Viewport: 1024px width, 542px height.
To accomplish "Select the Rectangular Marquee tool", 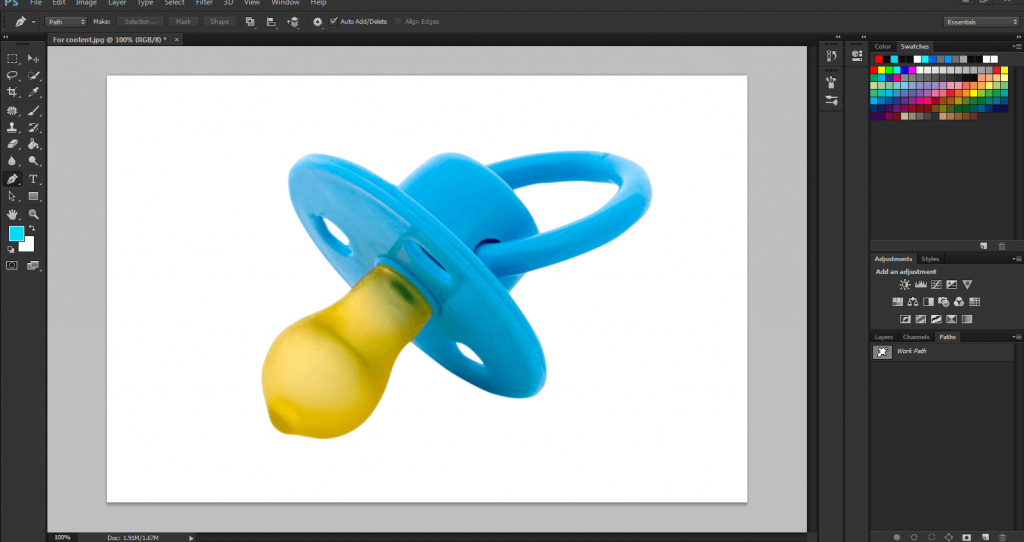I will pos(12,59).
